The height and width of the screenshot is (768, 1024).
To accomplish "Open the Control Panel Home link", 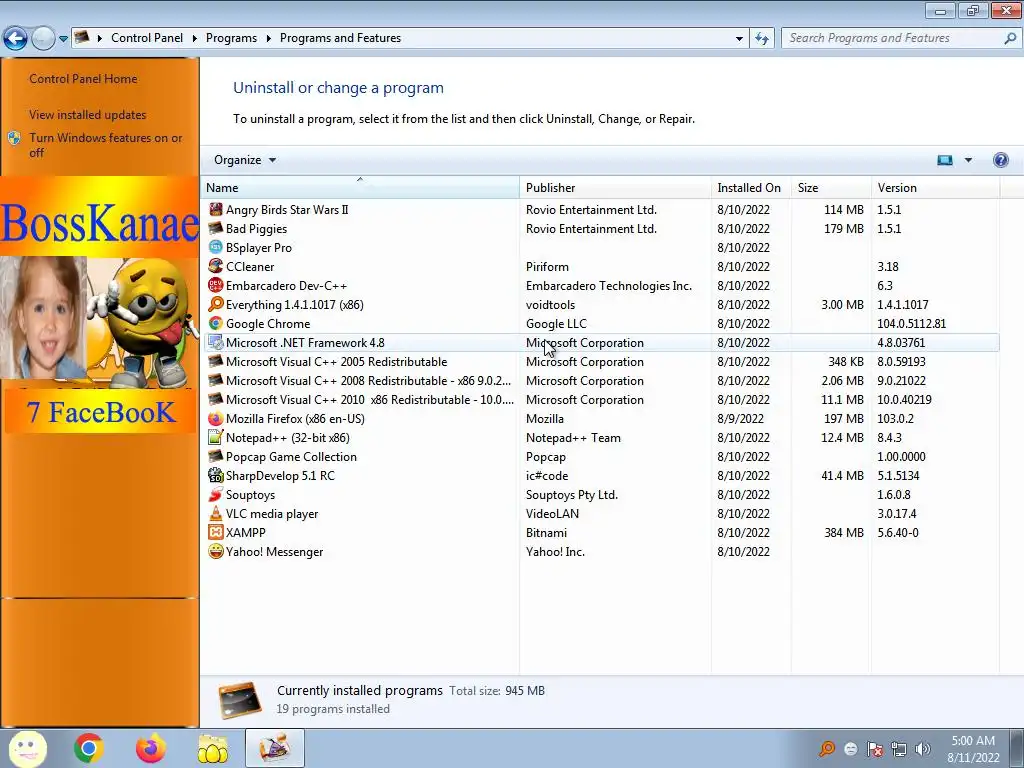I will [83, 78].
